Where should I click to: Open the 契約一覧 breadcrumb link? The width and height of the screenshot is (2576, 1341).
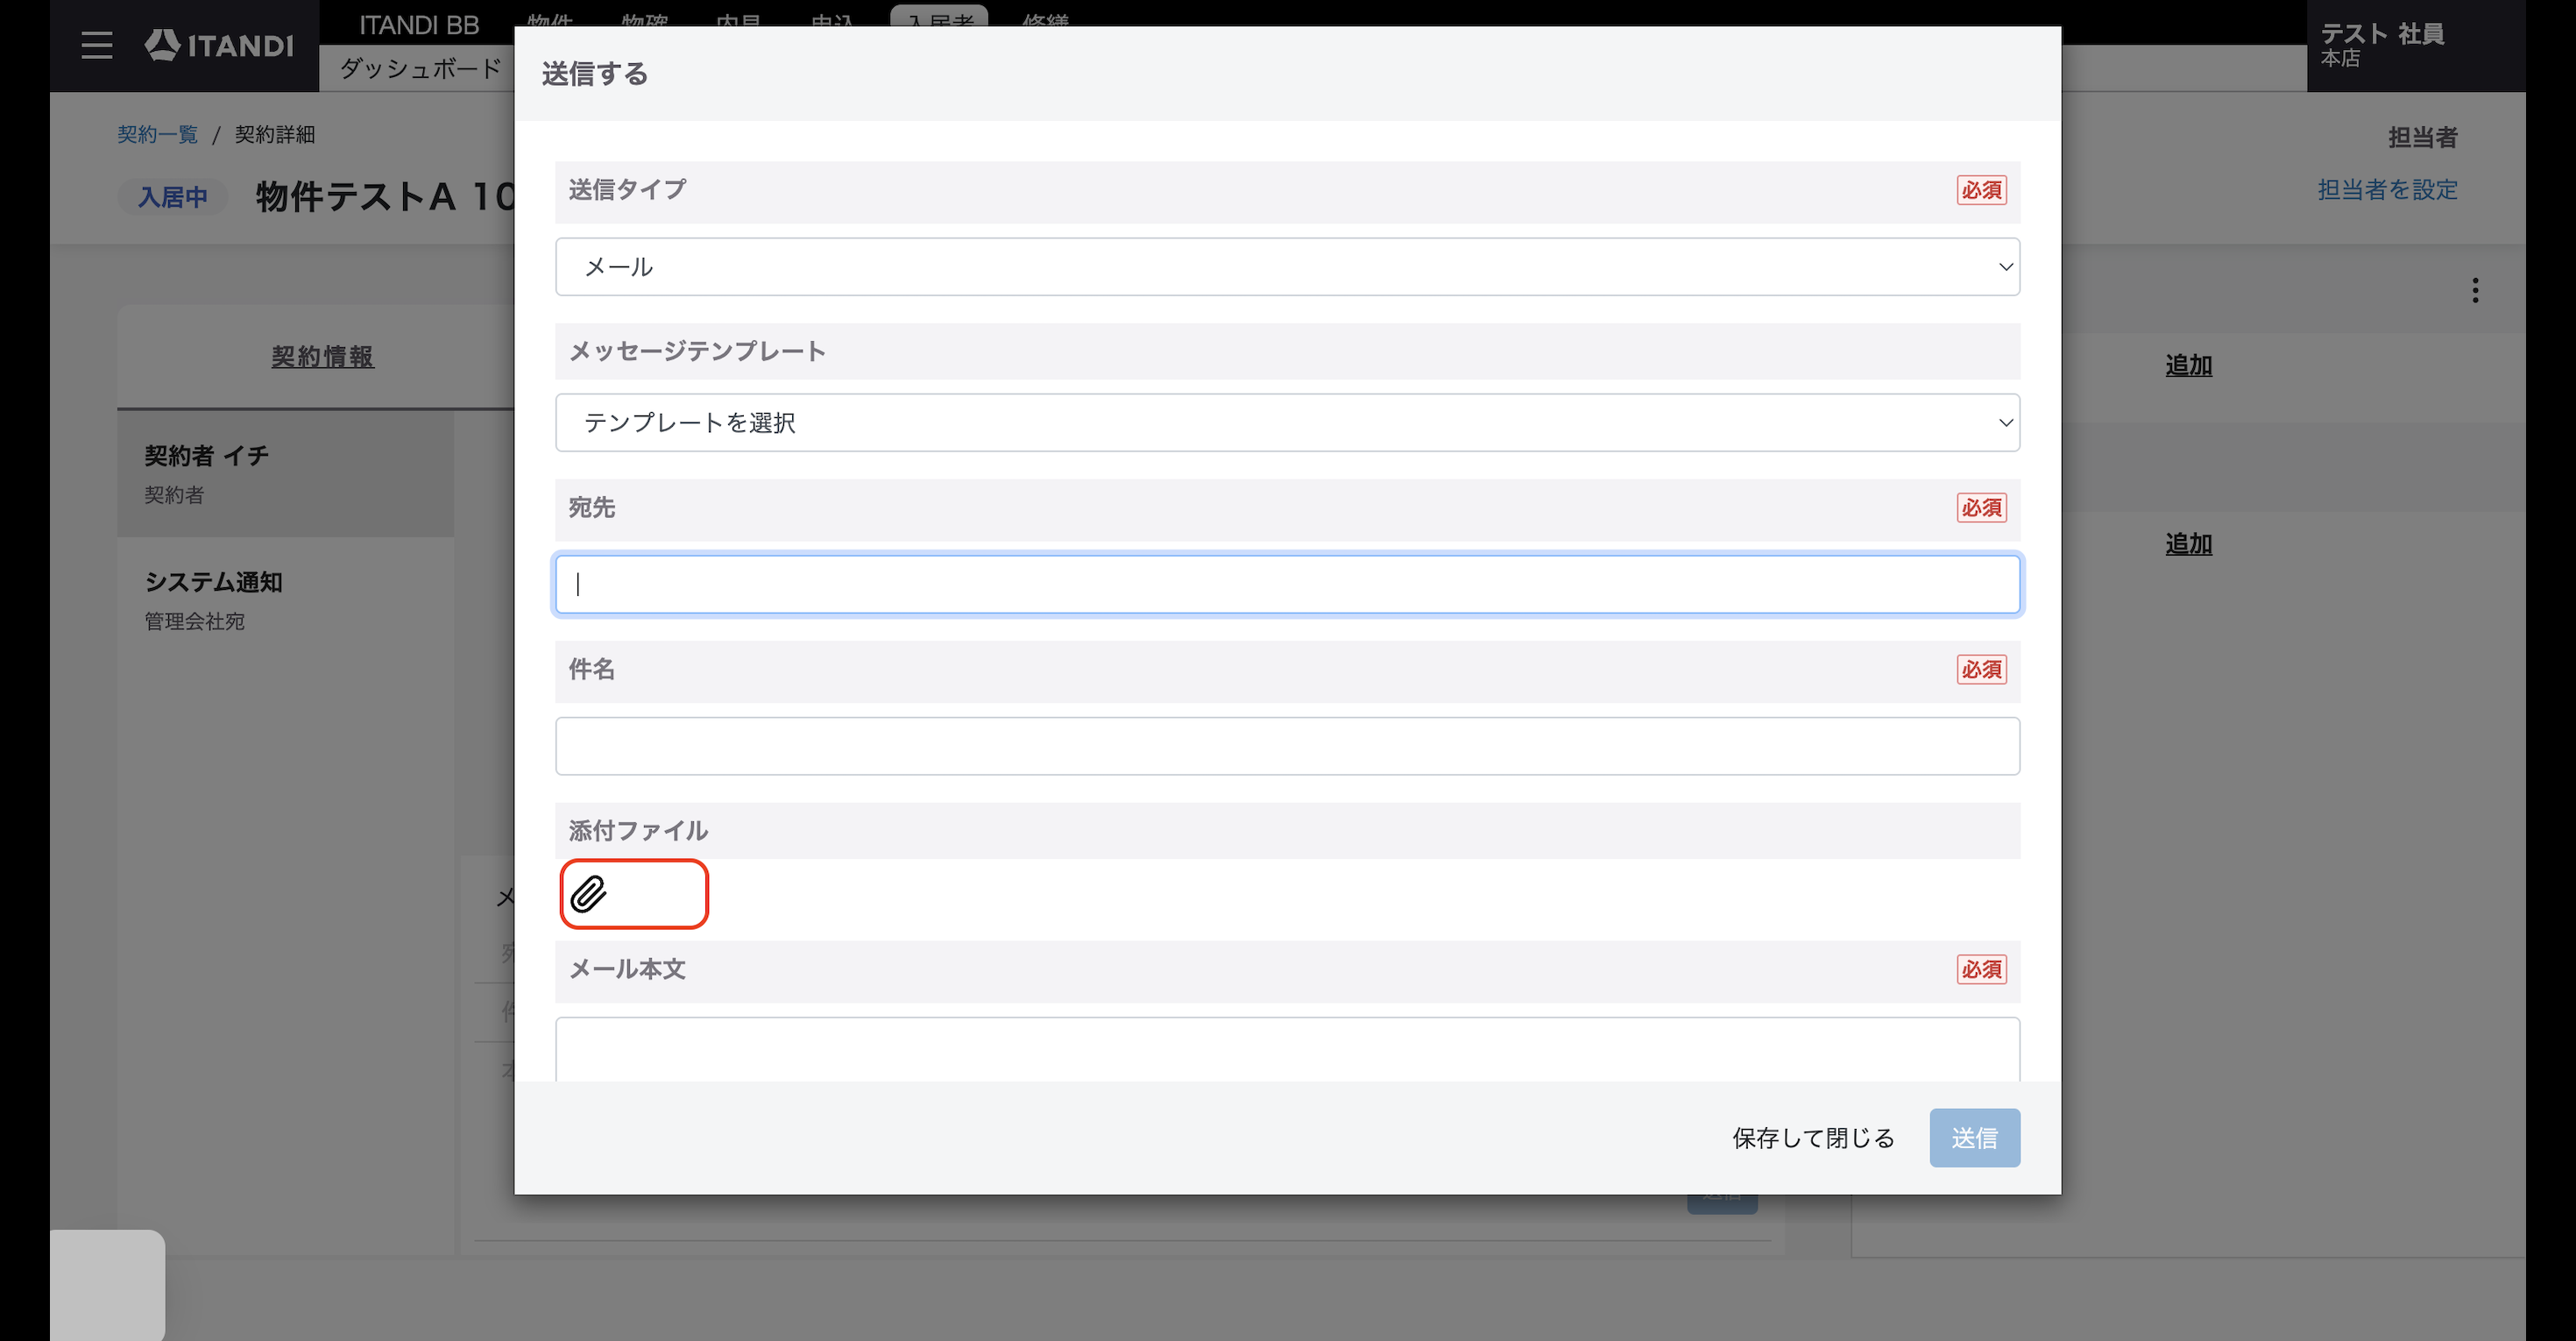[157, 134]
